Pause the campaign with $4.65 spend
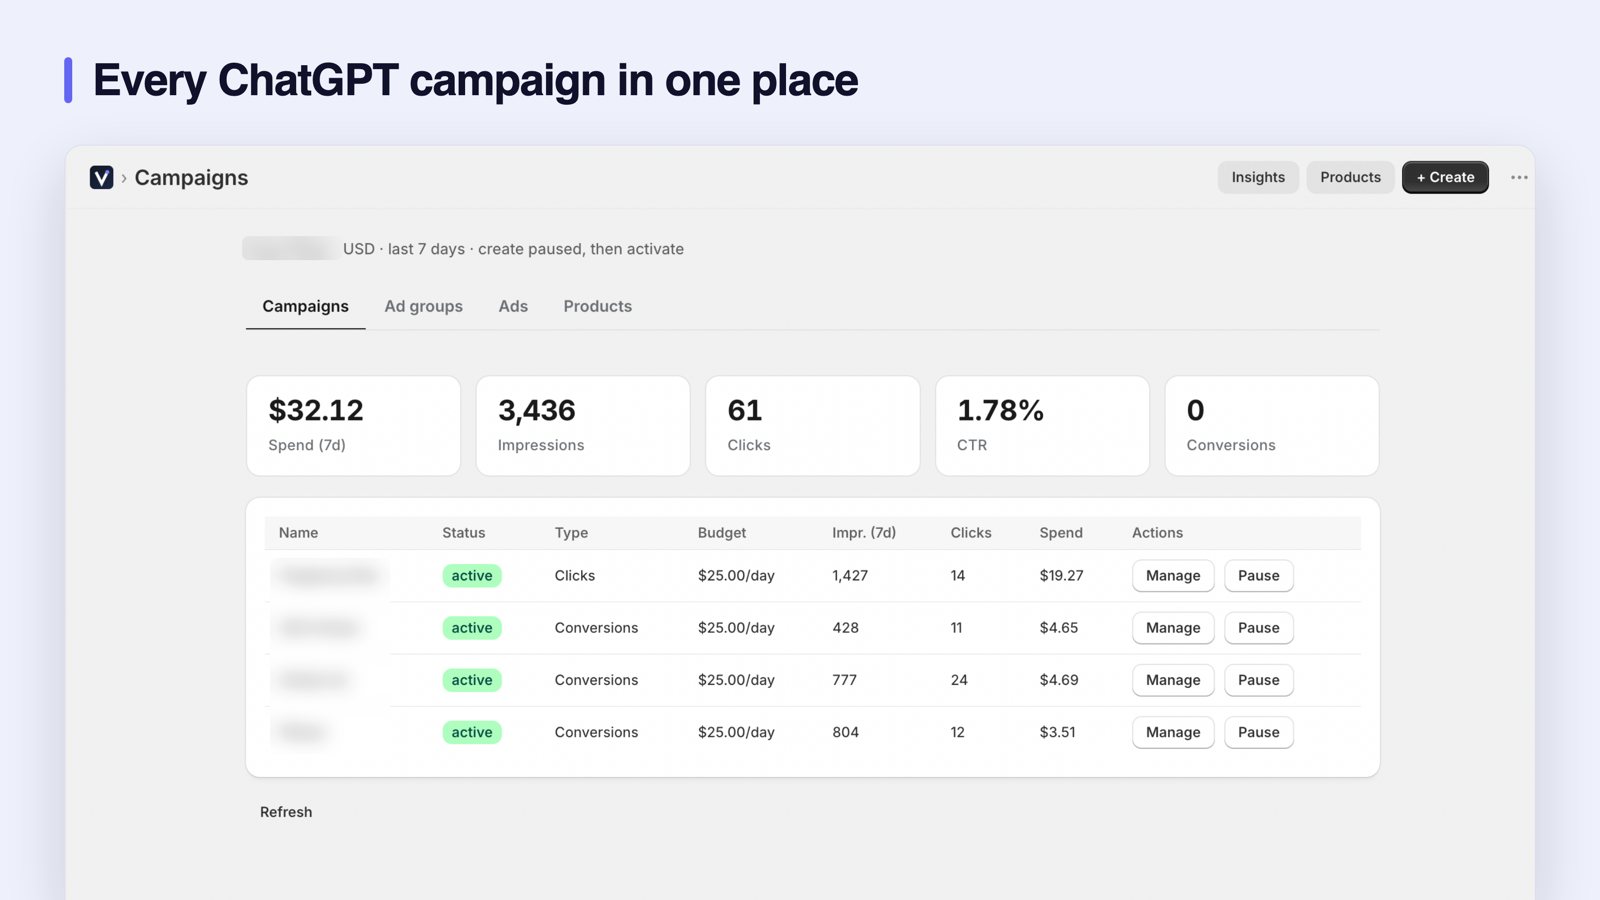 click(x=1258, y=627)
